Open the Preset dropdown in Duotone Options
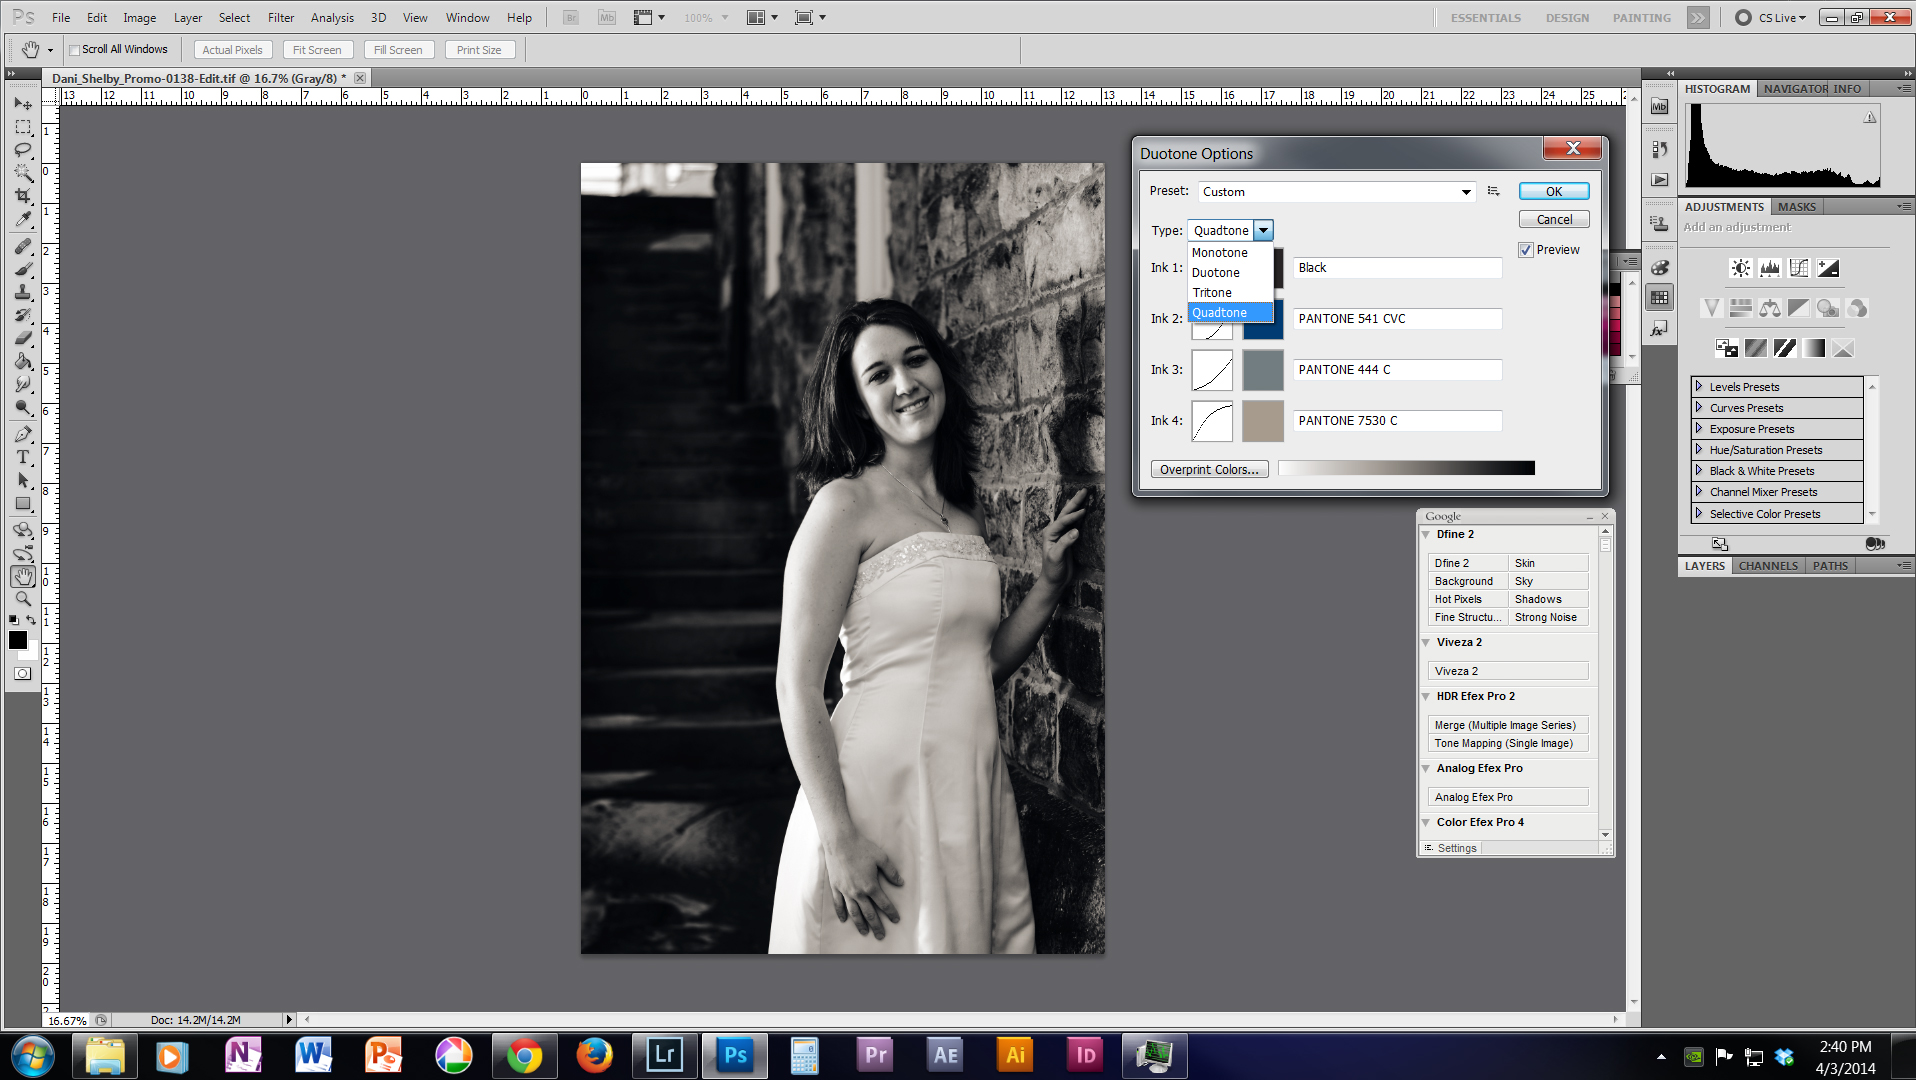Image resolution: width=1916 pixels, height=1080 pixels. tap(1466, 192)
